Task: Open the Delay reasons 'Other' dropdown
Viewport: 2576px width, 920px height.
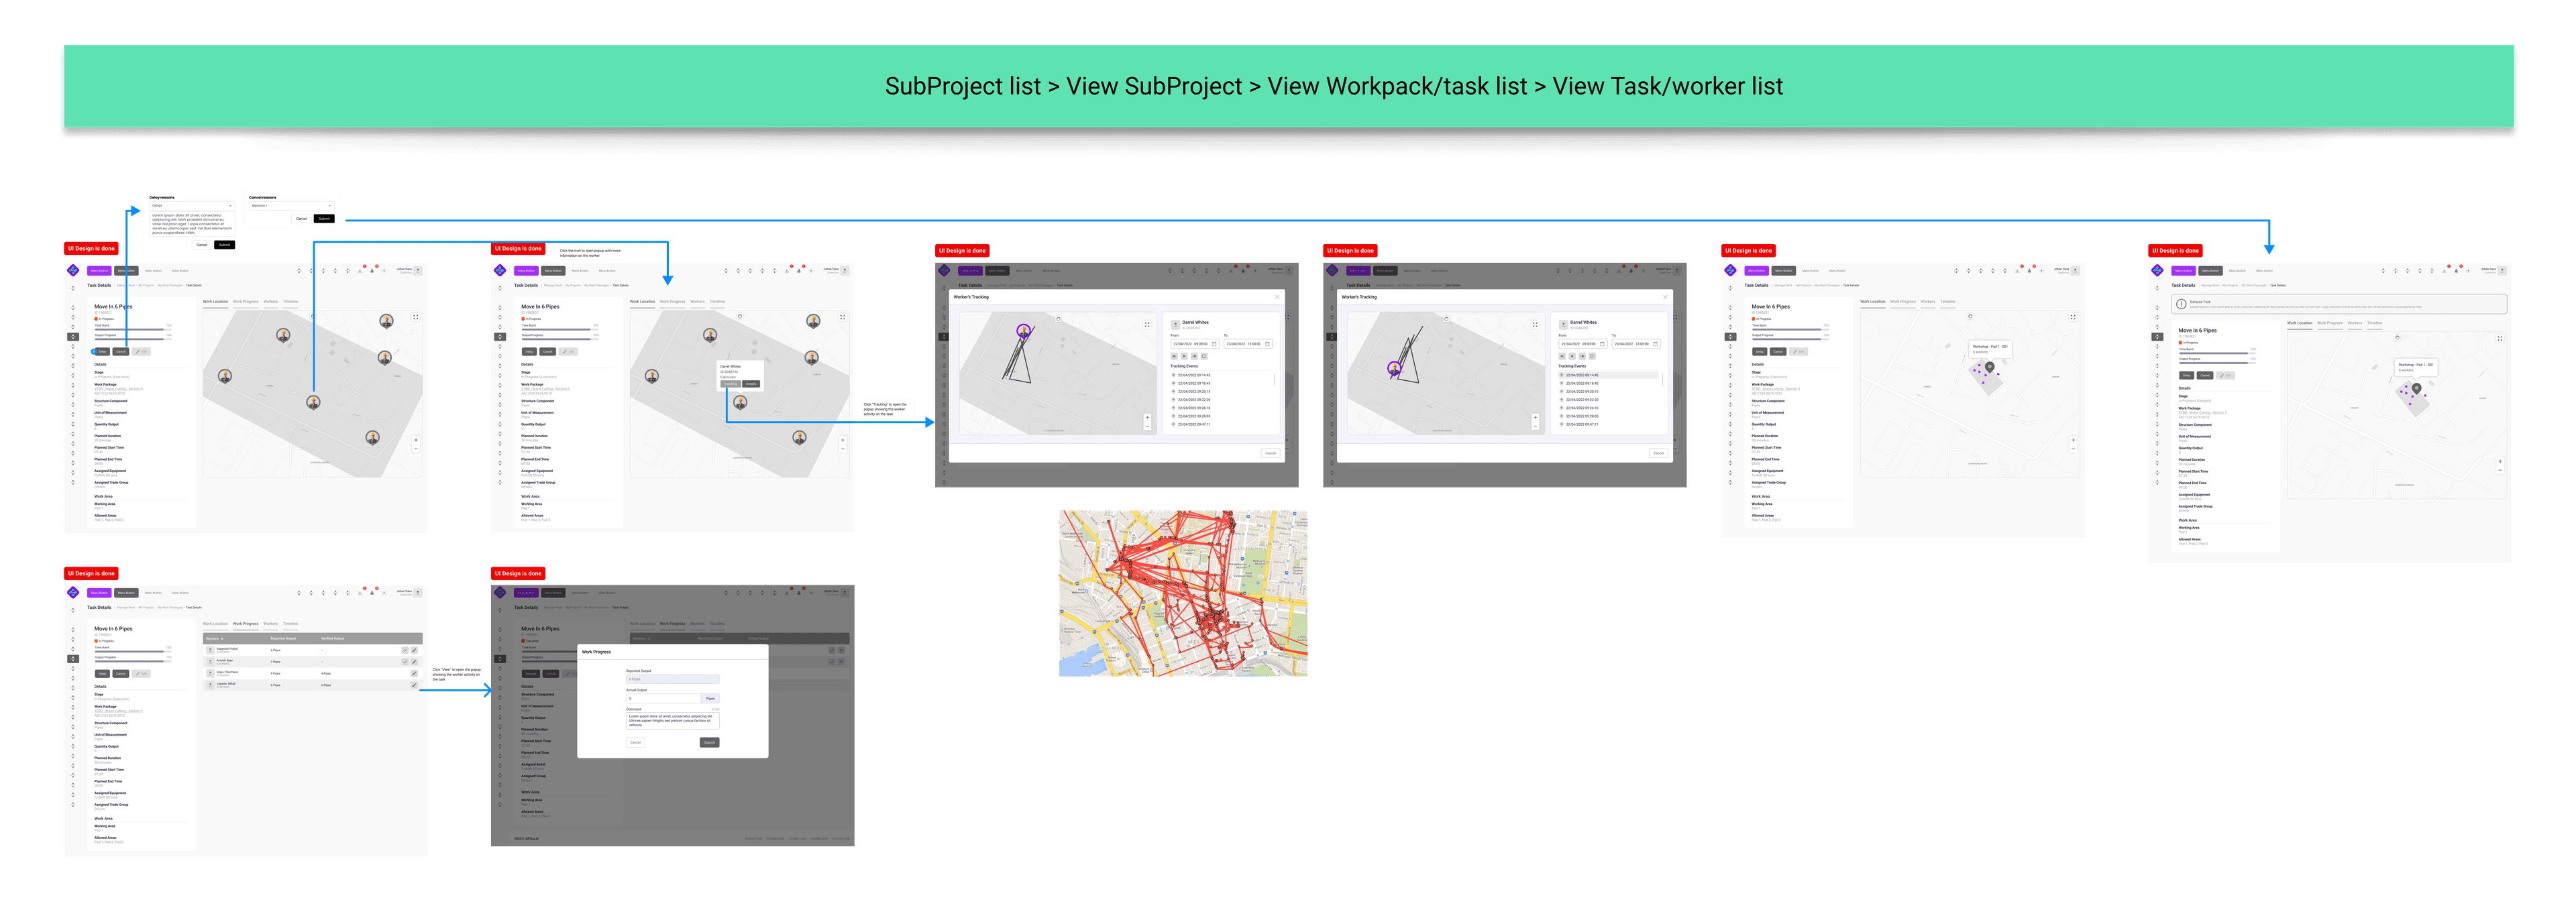Action: point(193,206)
